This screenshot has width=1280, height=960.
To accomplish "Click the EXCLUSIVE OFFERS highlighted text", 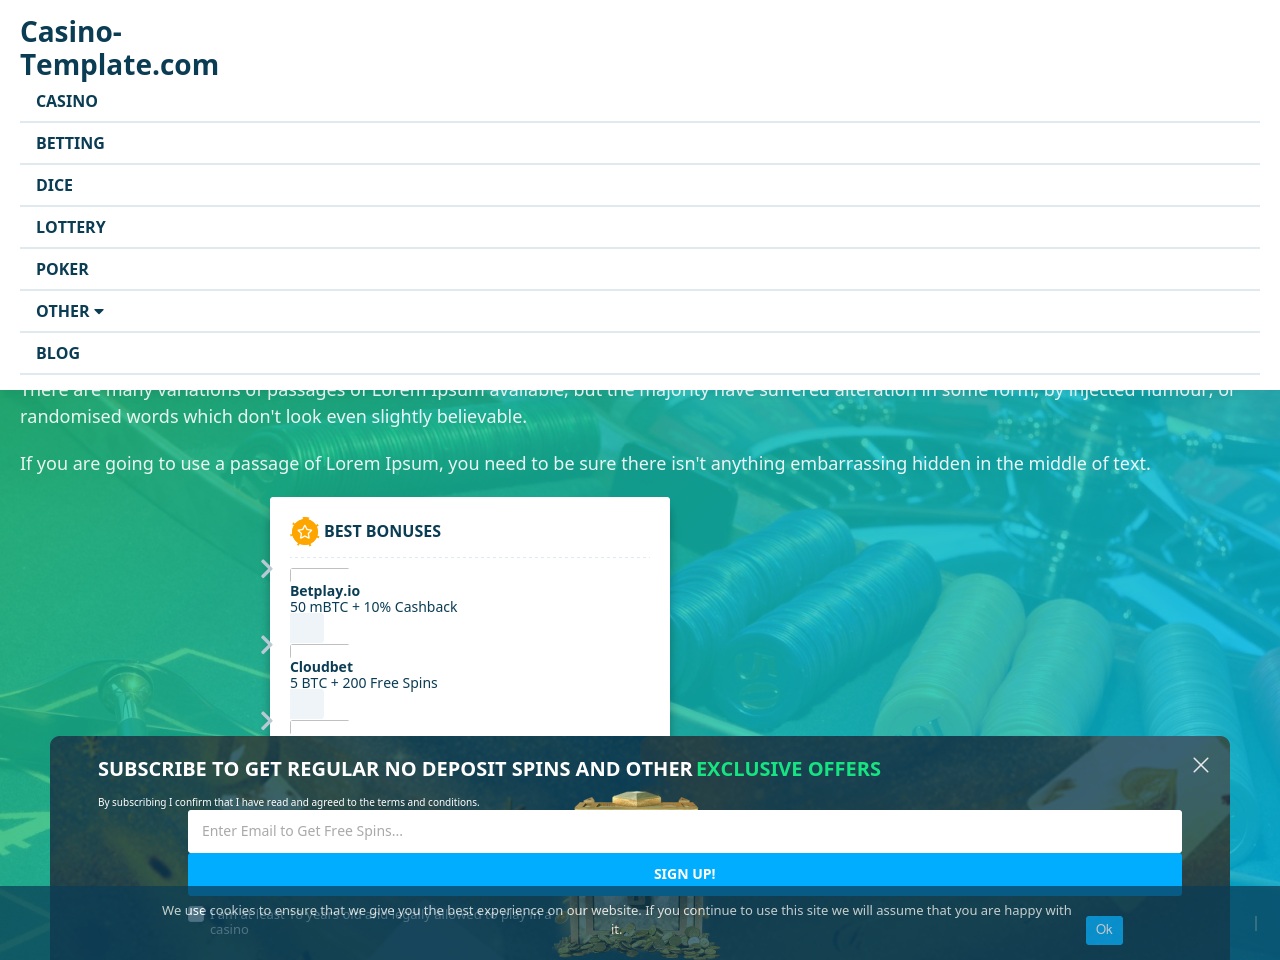I will pos(788,769).
